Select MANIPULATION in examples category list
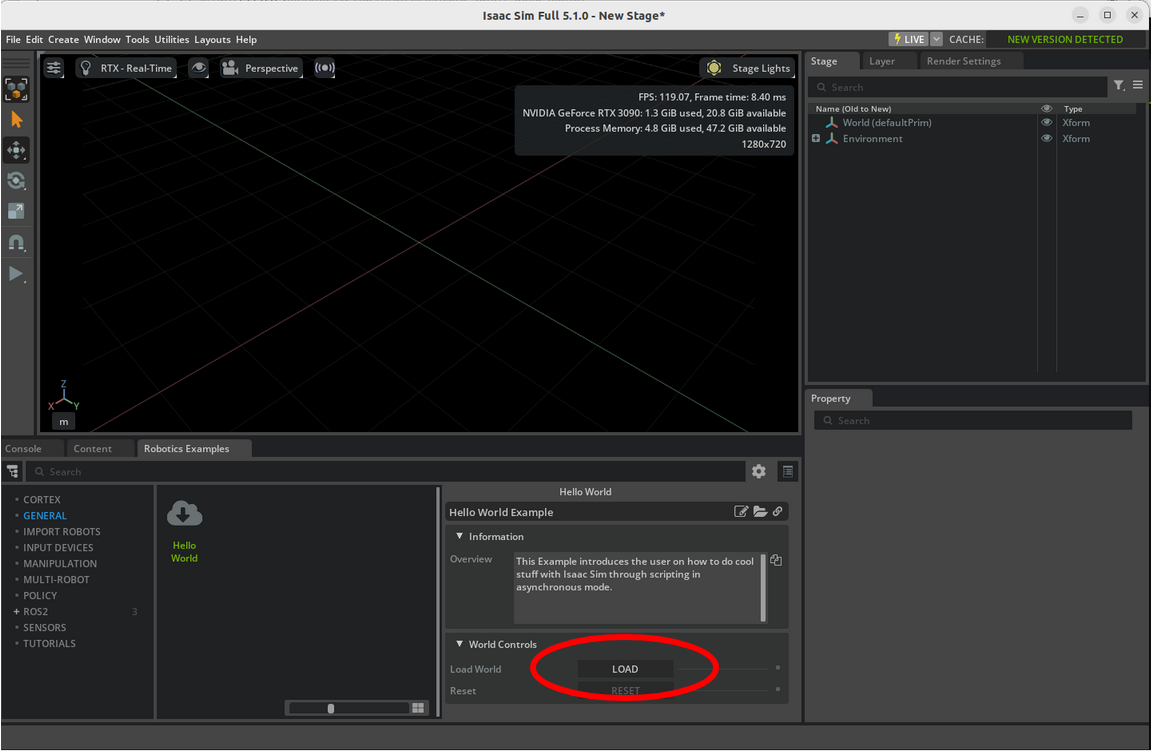Image resolution: width=1151 pixels, height=751 pixels. tap(60, 564)
